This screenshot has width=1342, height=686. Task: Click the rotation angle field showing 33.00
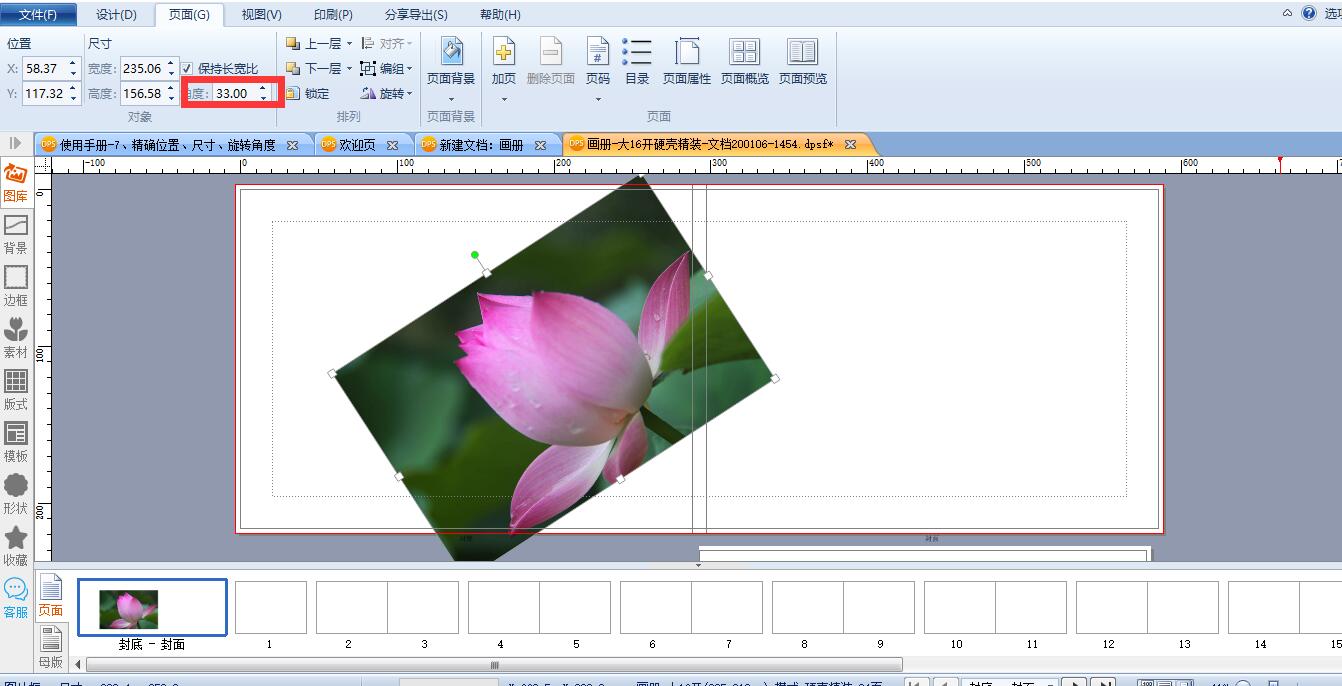click(x=235, y=93)
